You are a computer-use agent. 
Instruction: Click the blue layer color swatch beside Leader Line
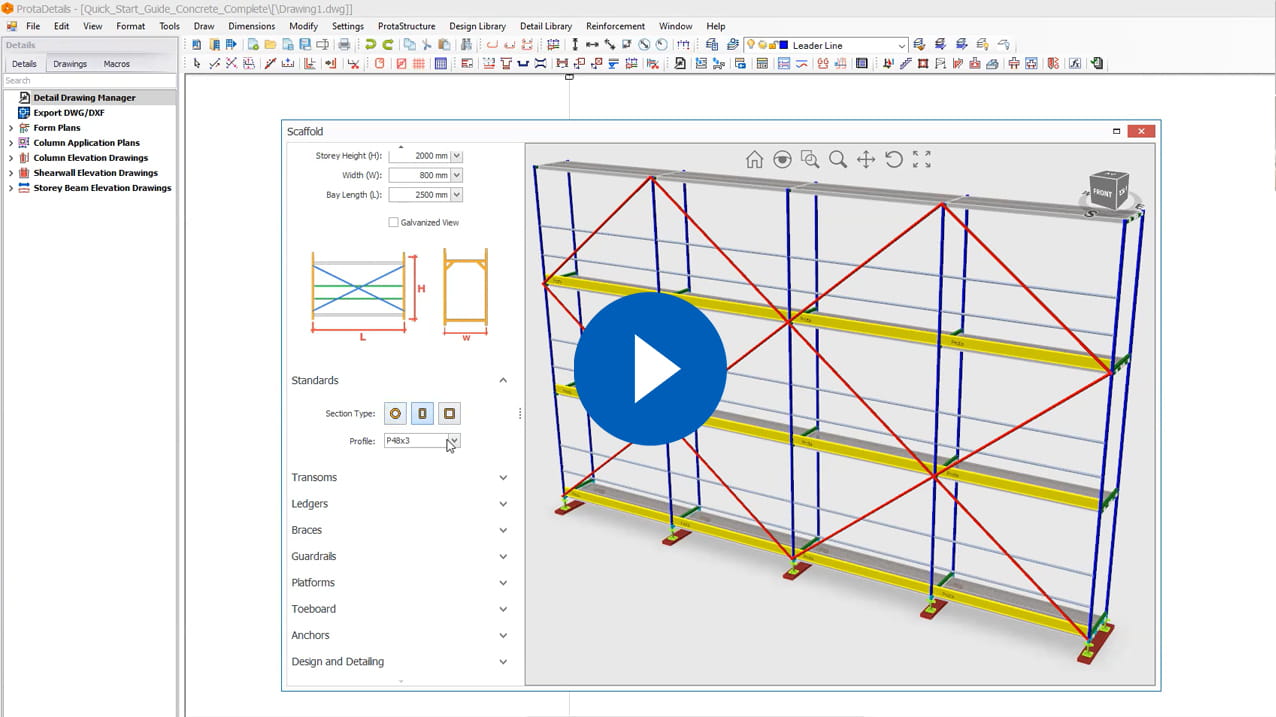coord(784,45)
